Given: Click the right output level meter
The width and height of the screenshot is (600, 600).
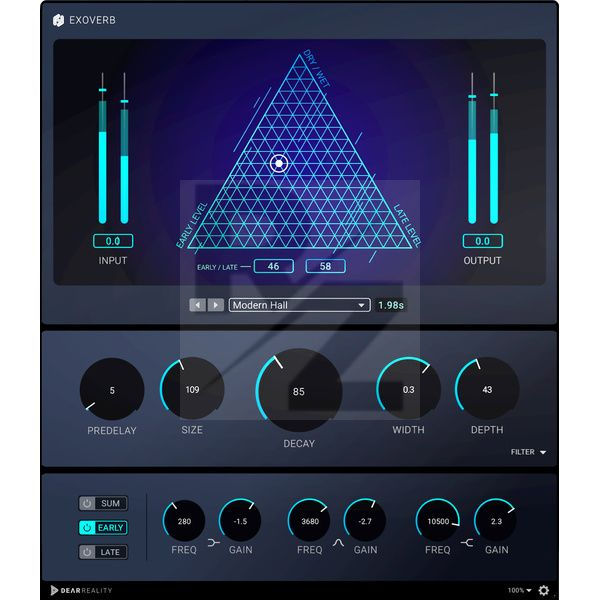Looking at the screenshot, I should coord(494,148).
